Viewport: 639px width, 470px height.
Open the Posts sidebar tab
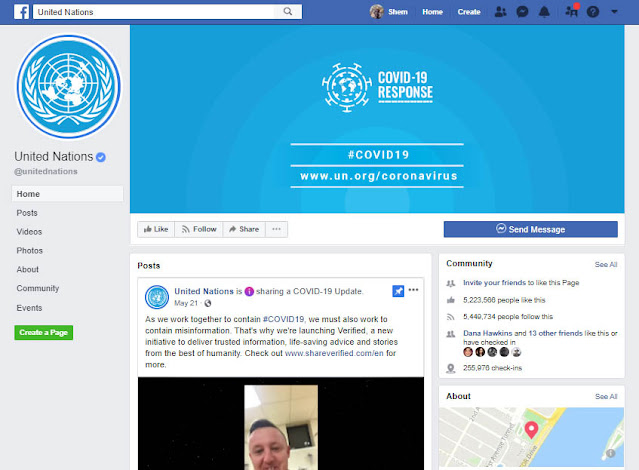click(27, 213)
